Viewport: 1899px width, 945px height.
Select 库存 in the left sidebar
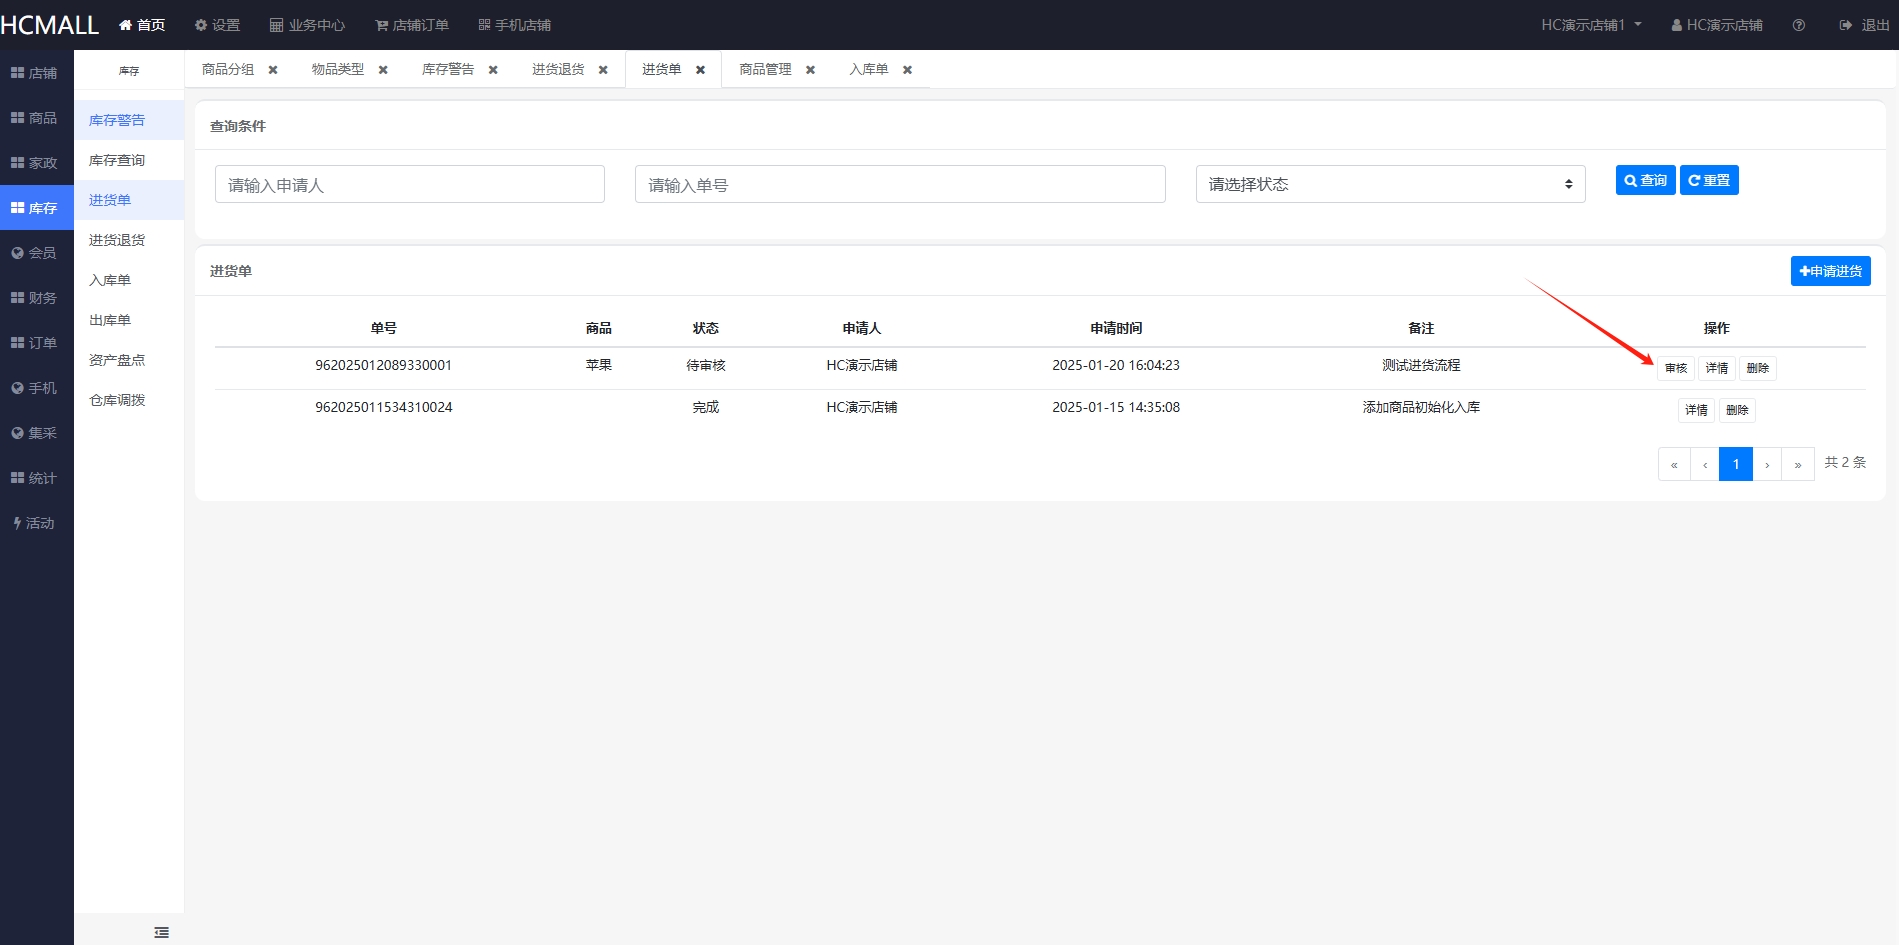click(x=37, y=208)
